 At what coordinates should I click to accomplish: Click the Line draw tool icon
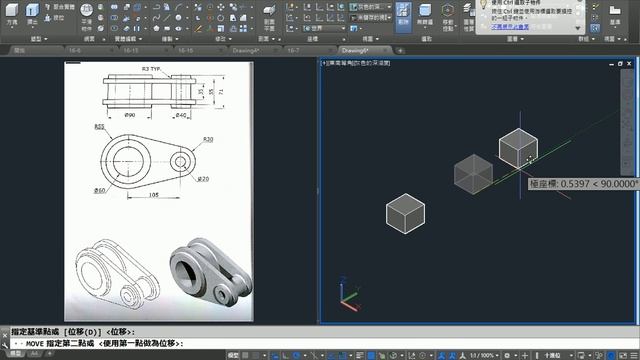[167, 18]
